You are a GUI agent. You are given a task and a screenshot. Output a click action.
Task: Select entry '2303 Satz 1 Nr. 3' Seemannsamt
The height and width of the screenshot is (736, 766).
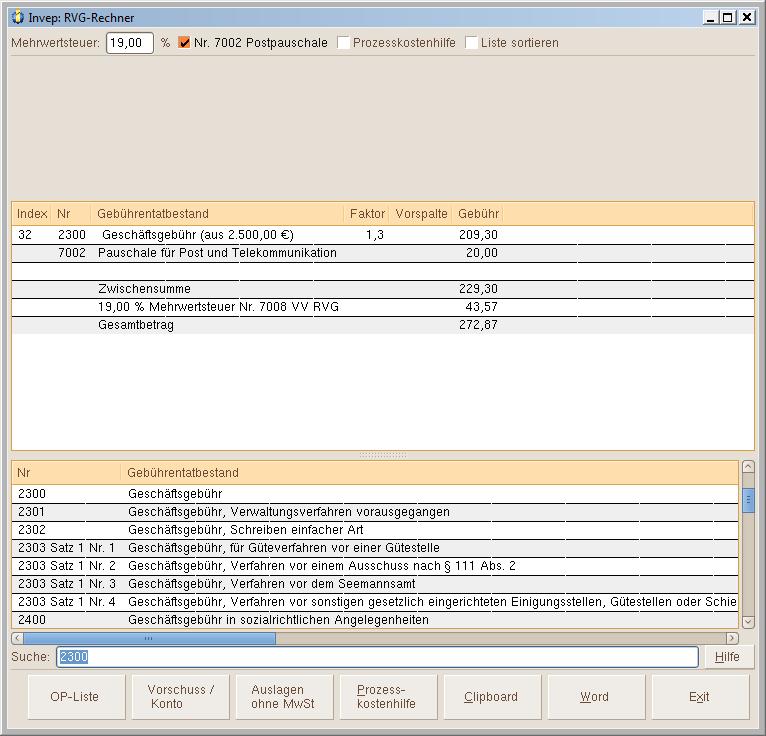[375, 584]
